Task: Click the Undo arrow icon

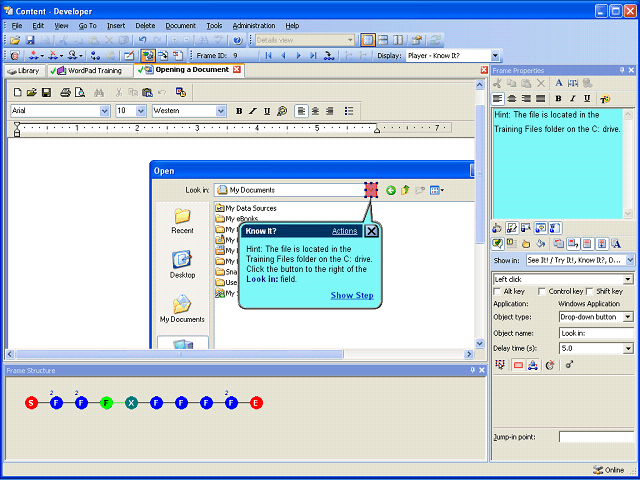Action: (x=142, y=40)
